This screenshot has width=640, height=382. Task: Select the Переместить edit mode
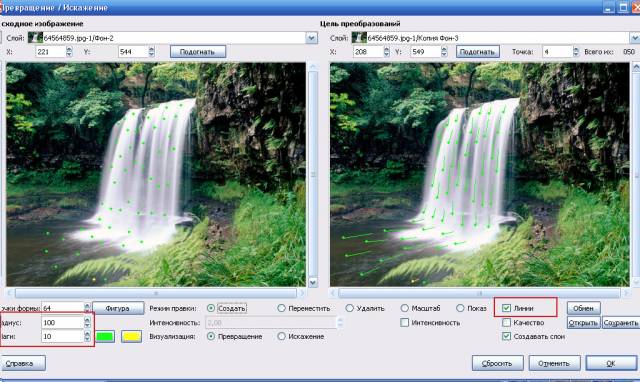tap(281, 308)
